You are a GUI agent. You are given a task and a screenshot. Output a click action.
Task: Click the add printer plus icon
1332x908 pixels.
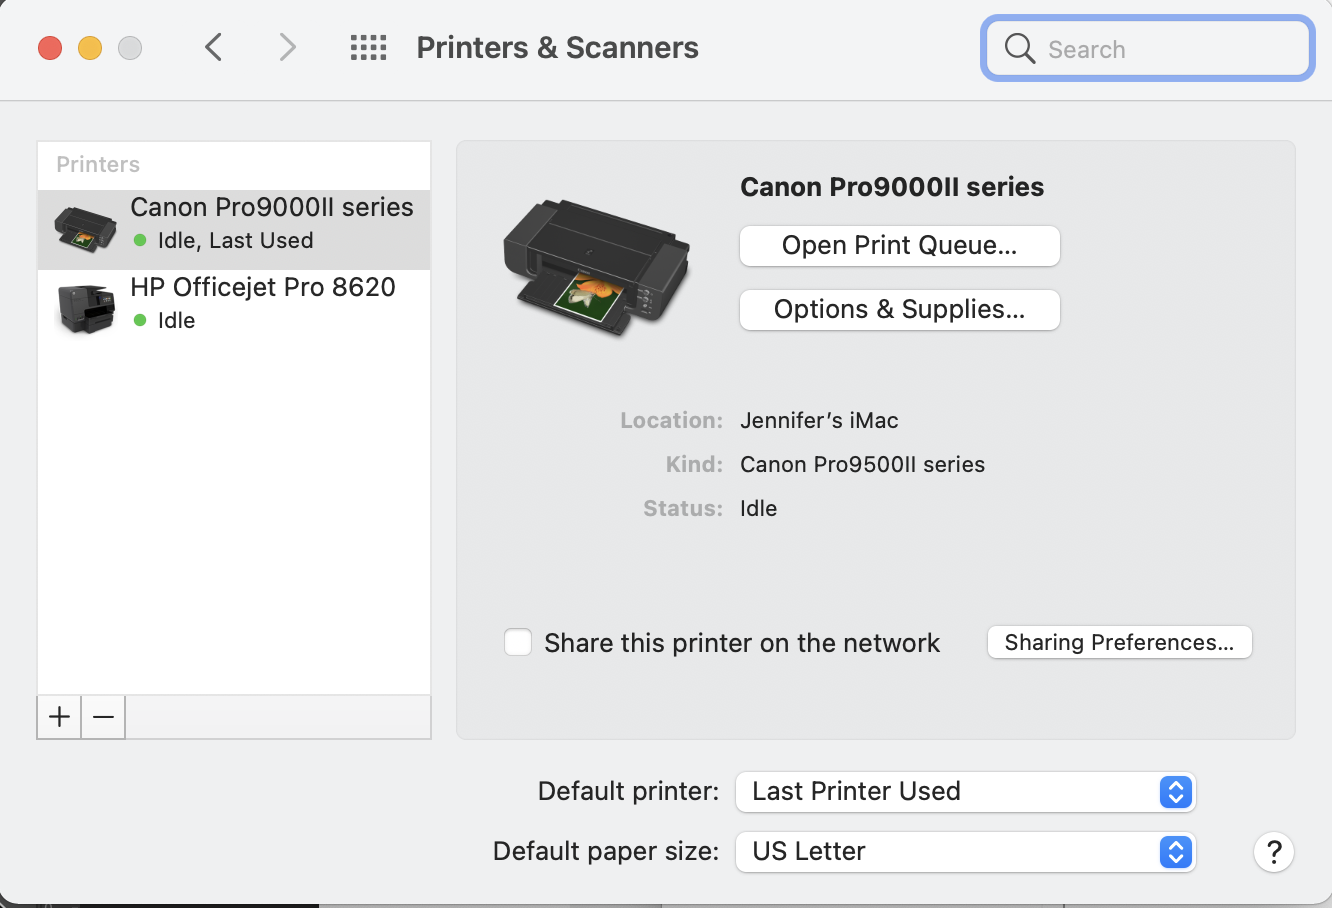(58, 717)
